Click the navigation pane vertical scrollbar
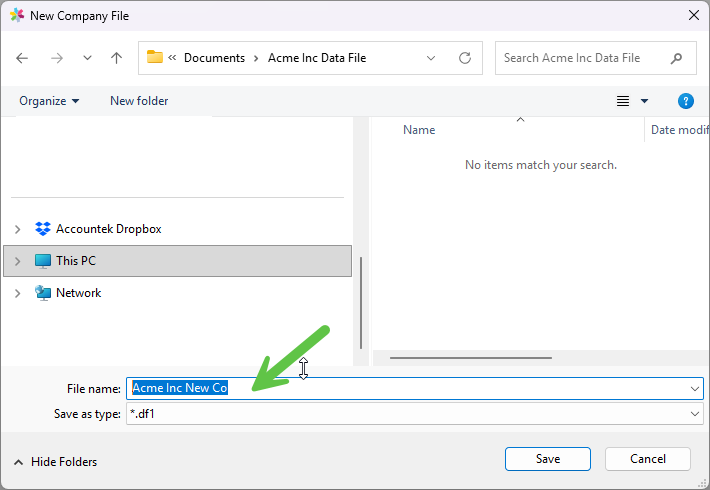 (x=361, y=303)
